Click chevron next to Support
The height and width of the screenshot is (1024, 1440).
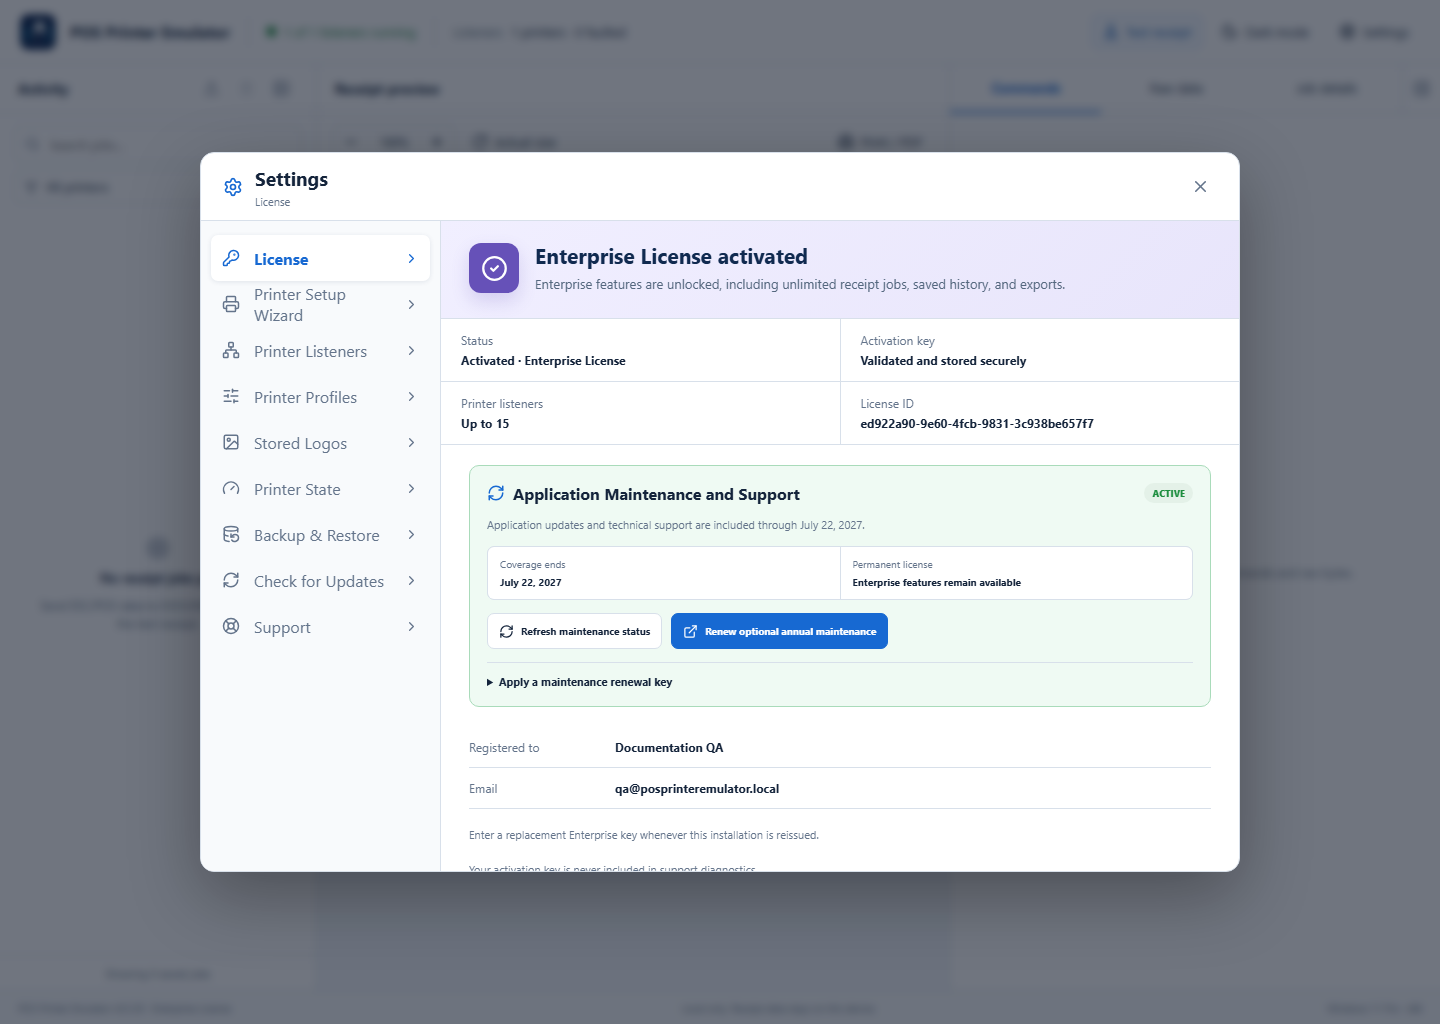pos(411,626)
